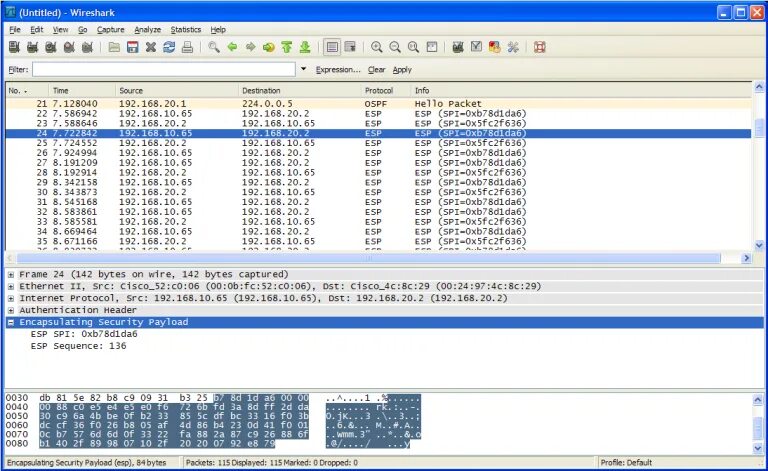Find a packet with magnifier icon
Screen dimensions: 768x471
[214, 47]
